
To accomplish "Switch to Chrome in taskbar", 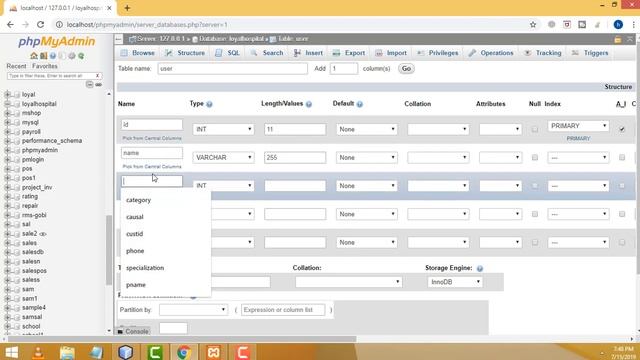I will [184, 352].
